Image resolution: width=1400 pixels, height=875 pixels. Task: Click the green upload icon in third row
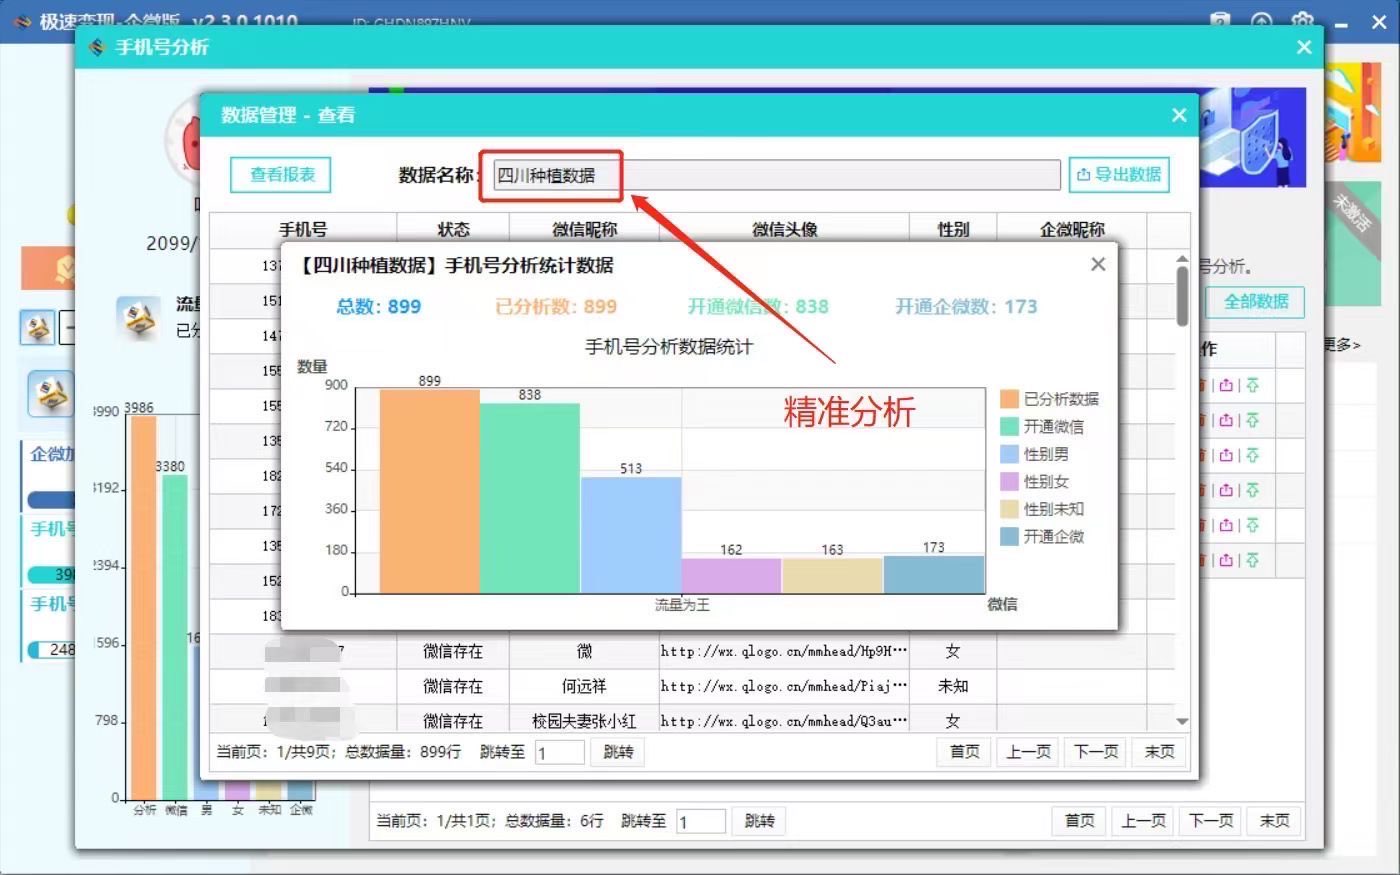click(x=1252, y=456)
